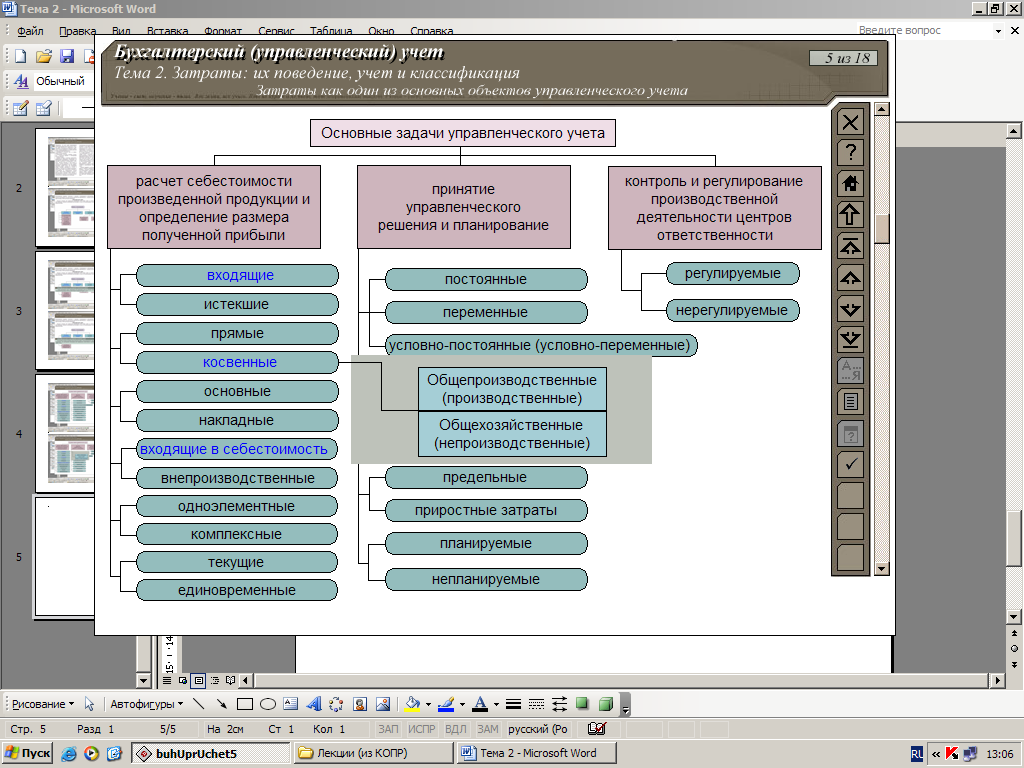Select the Rectangle drawing tool
The image size is (1024, 768).
[245, 704]
